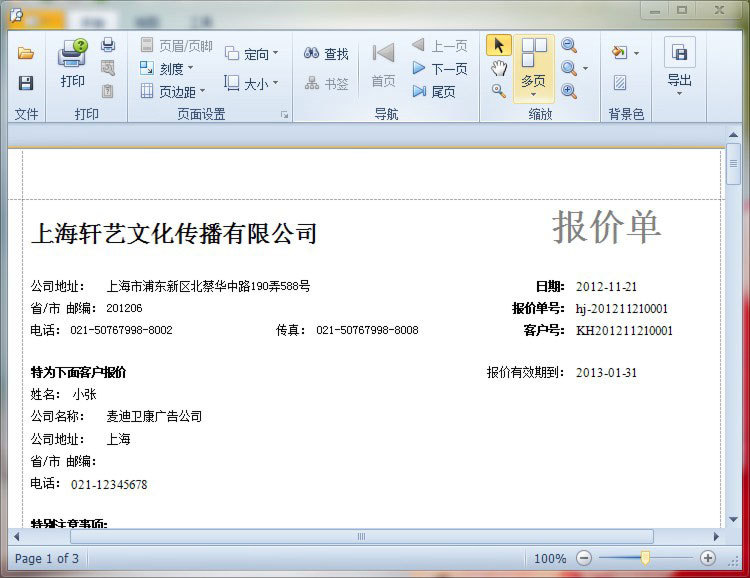Click customer name 小张

tap(85, 394)
